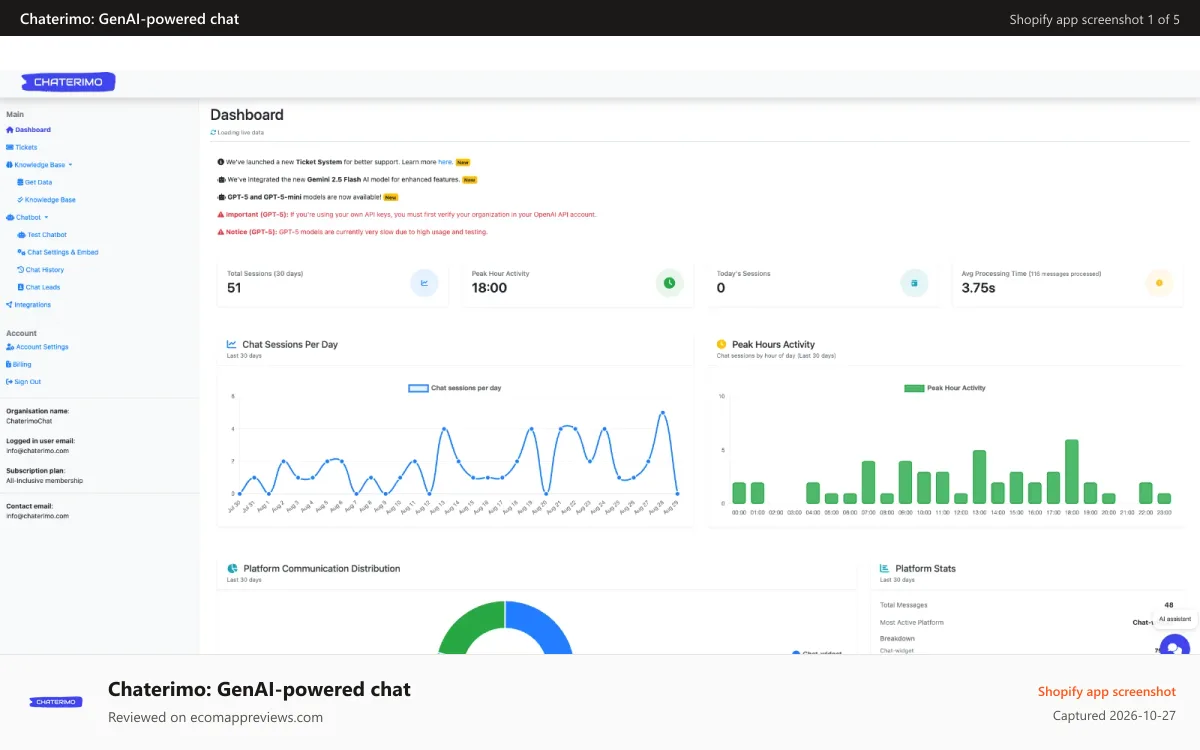Click the chart icon in Total Sessions card
The height and width of the screenshot is (750, 1200).
coord(424,283)
